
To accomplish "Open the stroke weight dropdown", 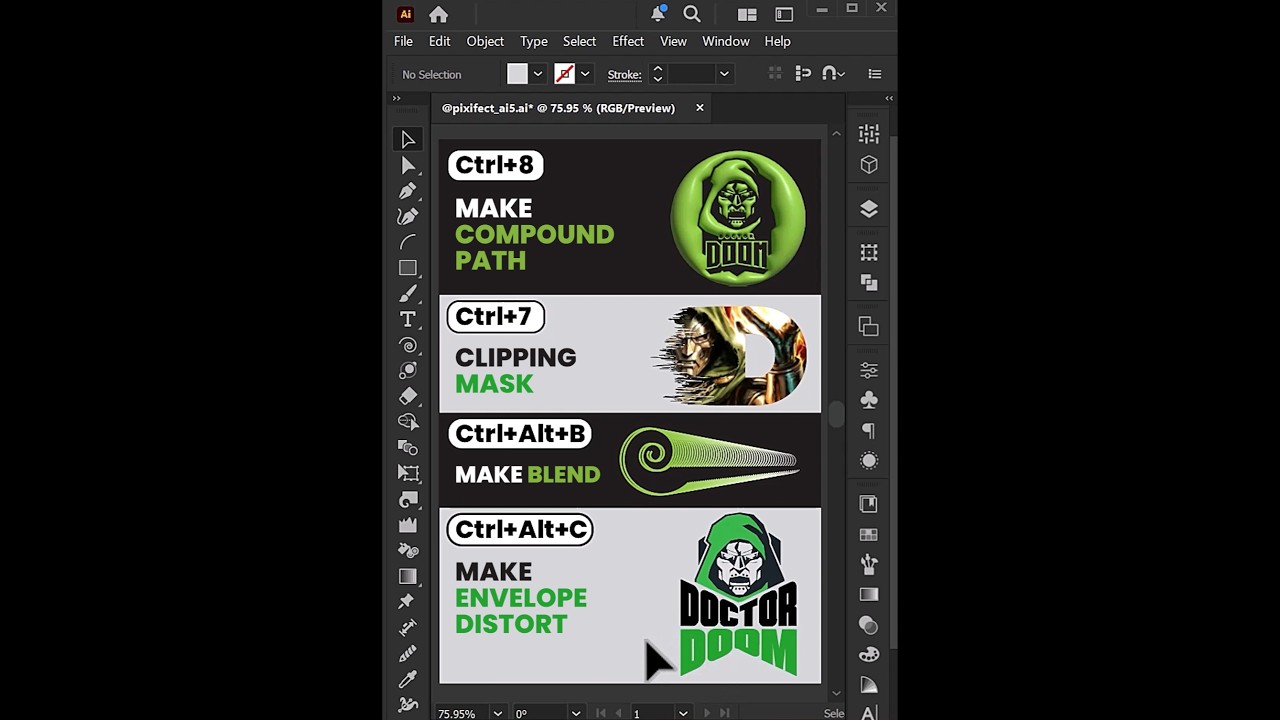I will 724,74.
